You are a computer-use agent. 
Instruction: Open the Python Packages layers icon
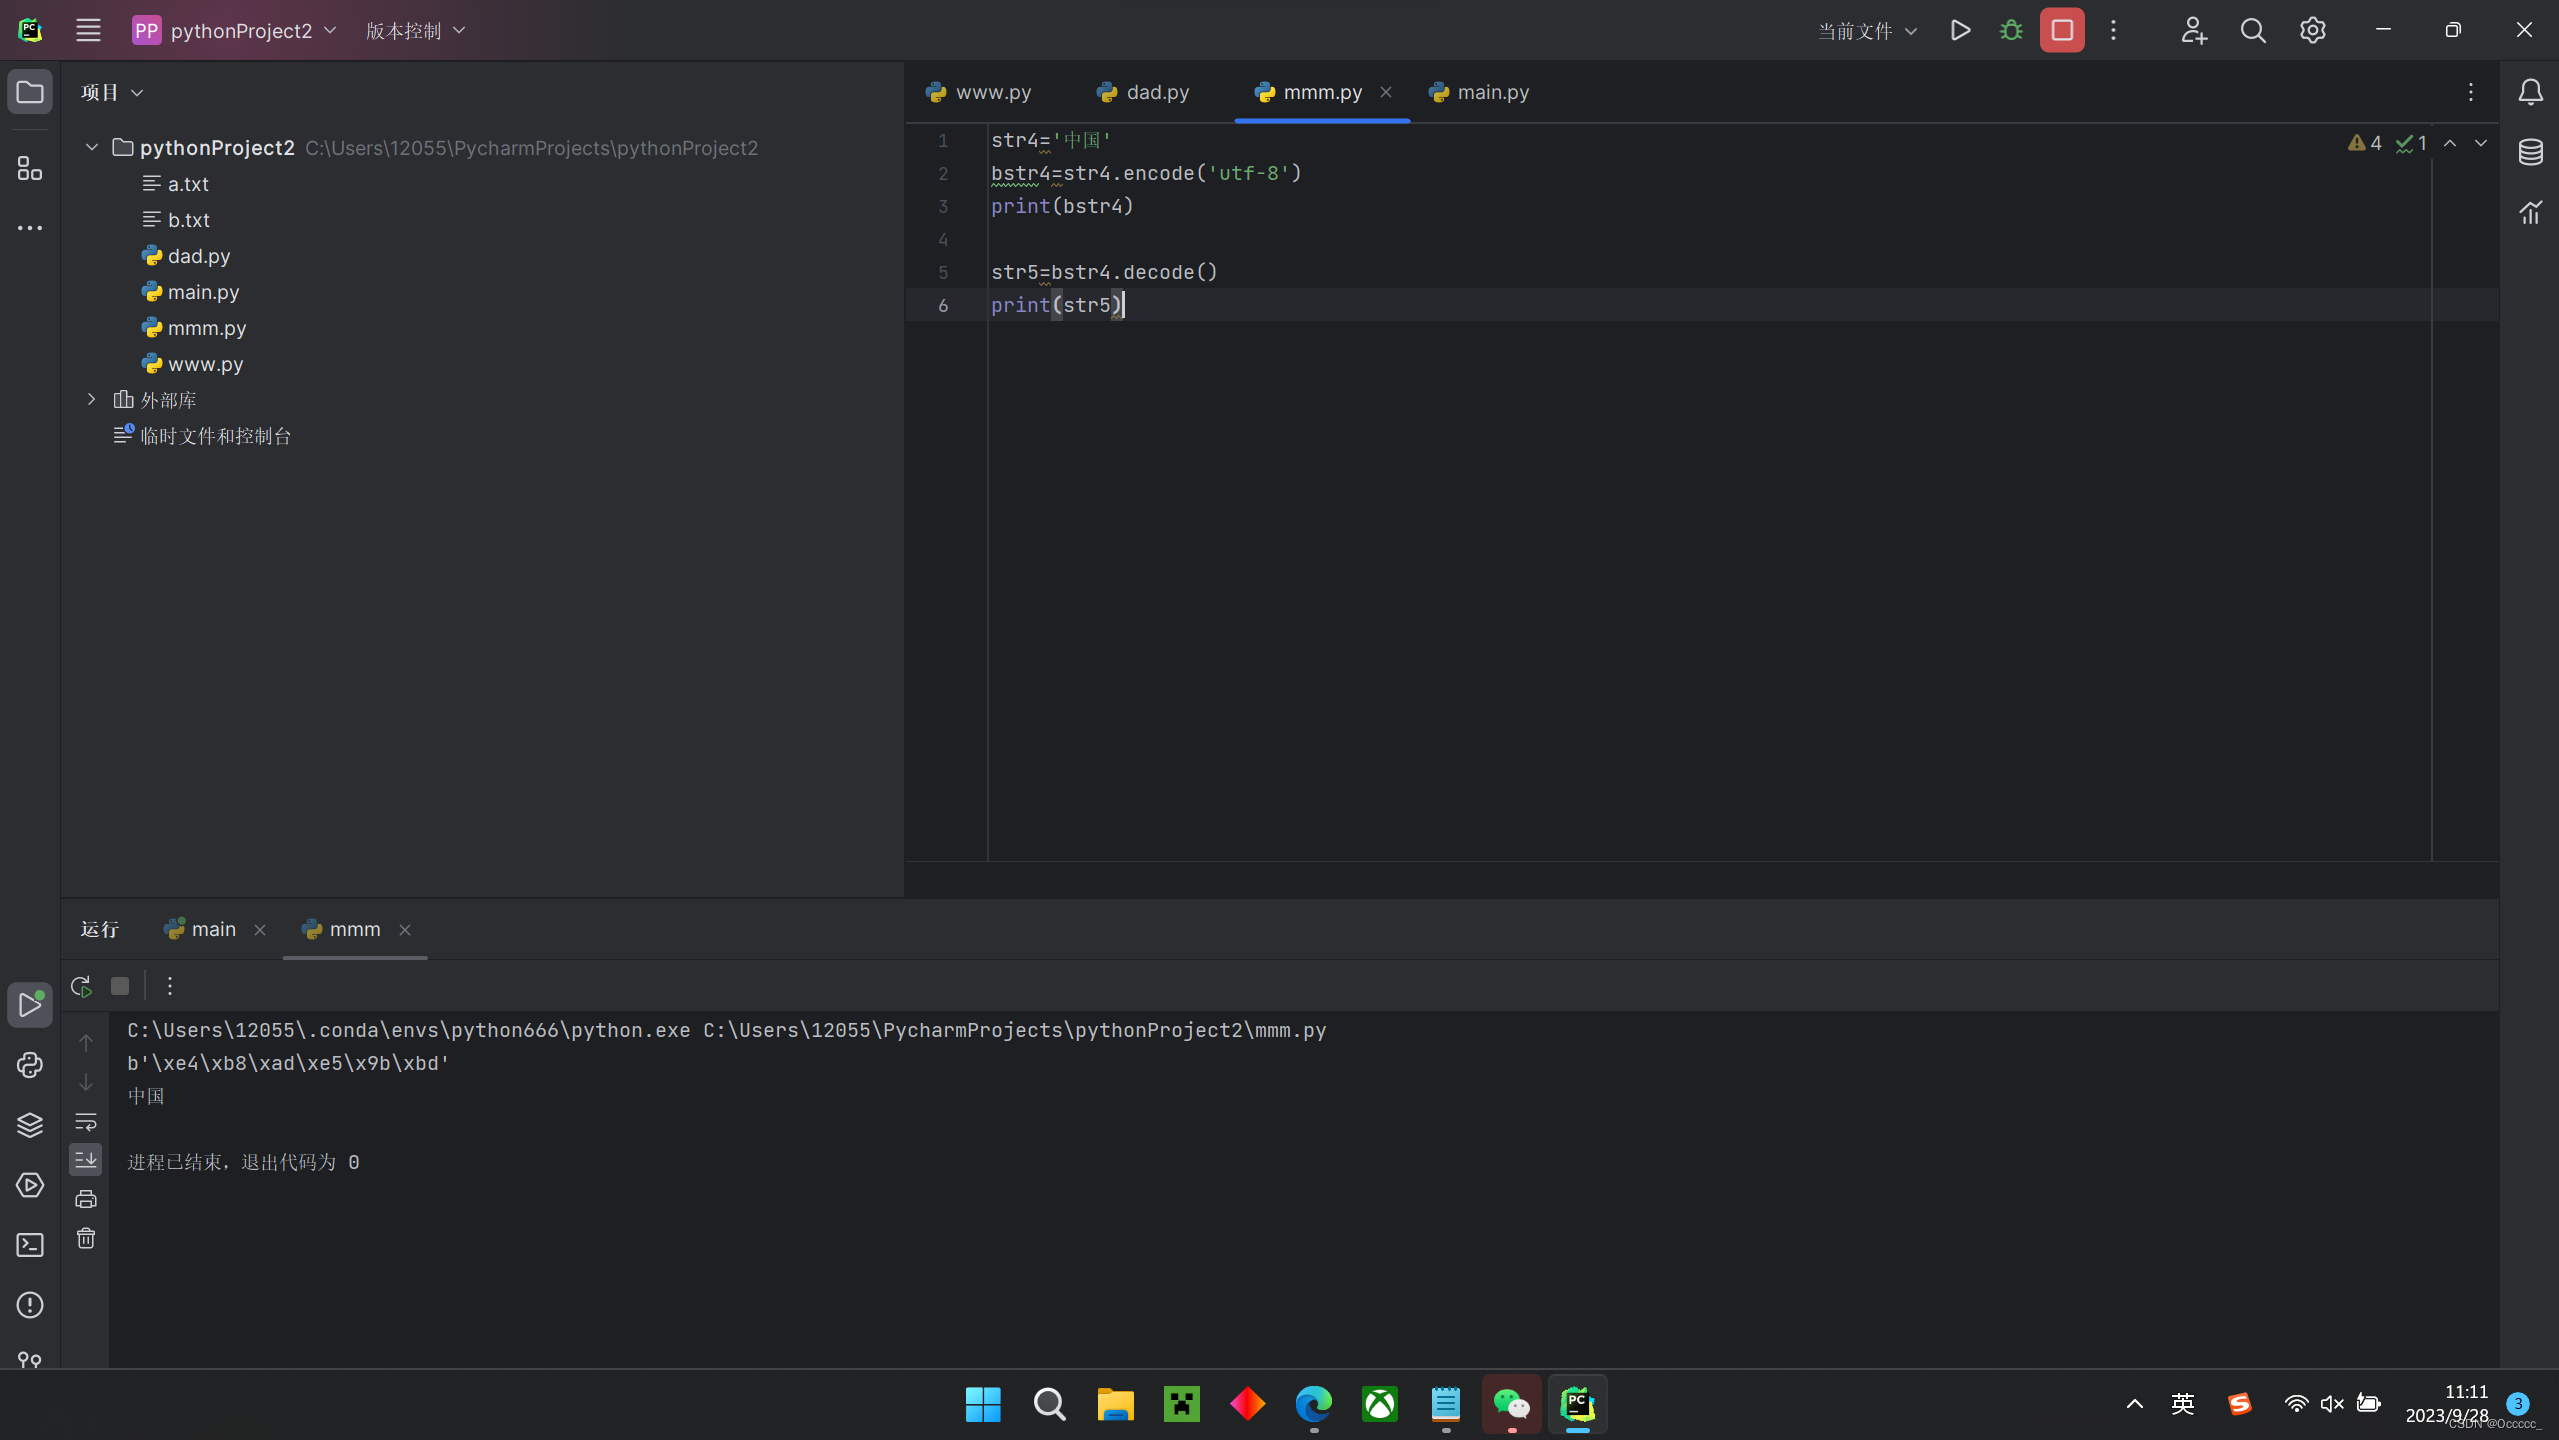tap(30, 1125)
